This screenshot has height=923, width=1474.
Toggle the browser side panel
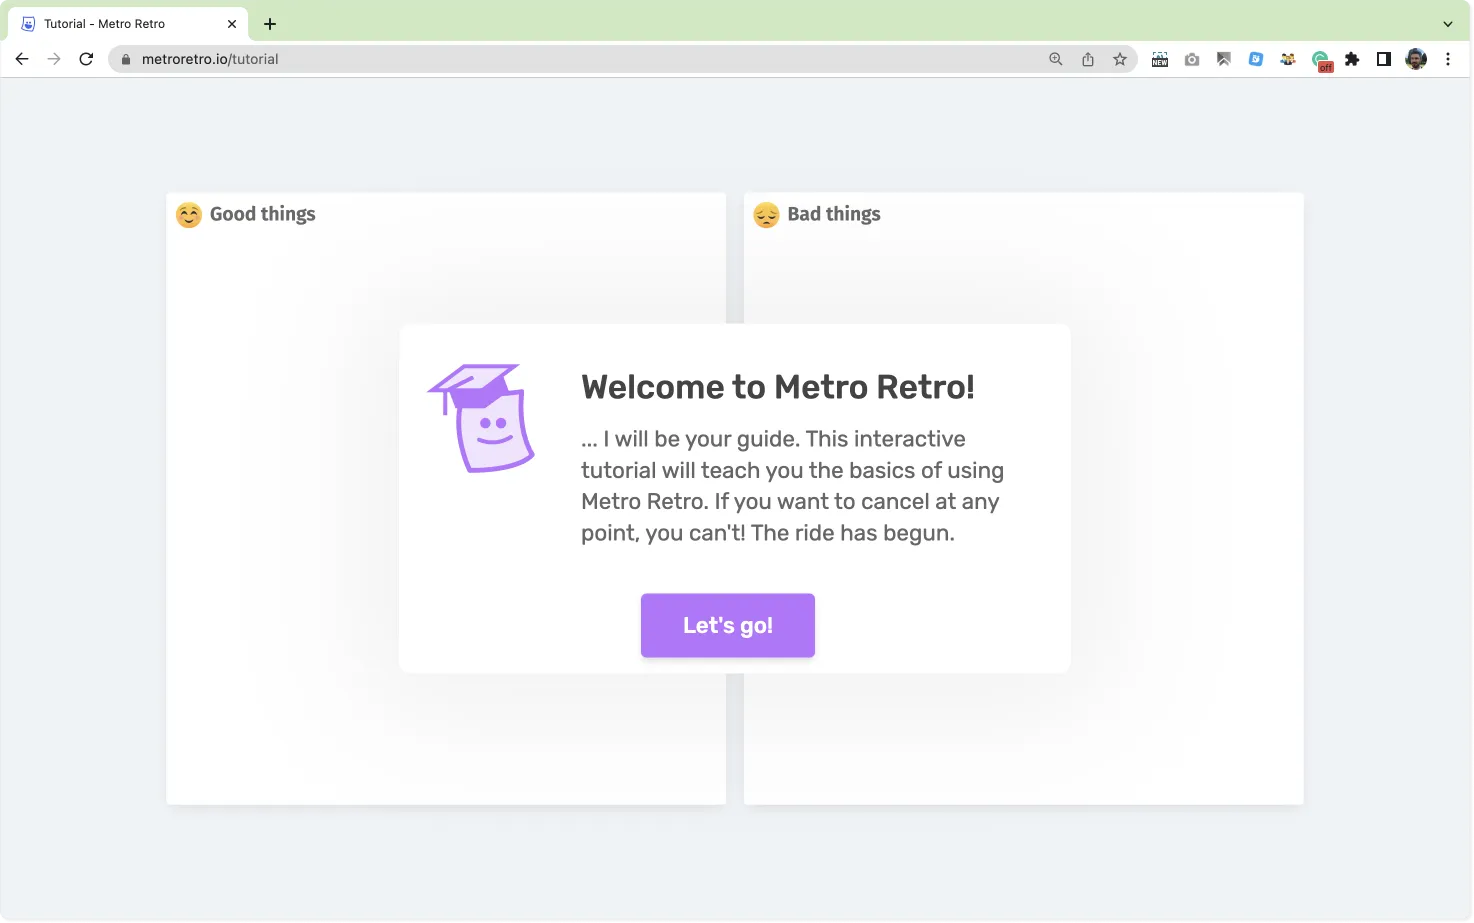click(x=1384, y=59)
